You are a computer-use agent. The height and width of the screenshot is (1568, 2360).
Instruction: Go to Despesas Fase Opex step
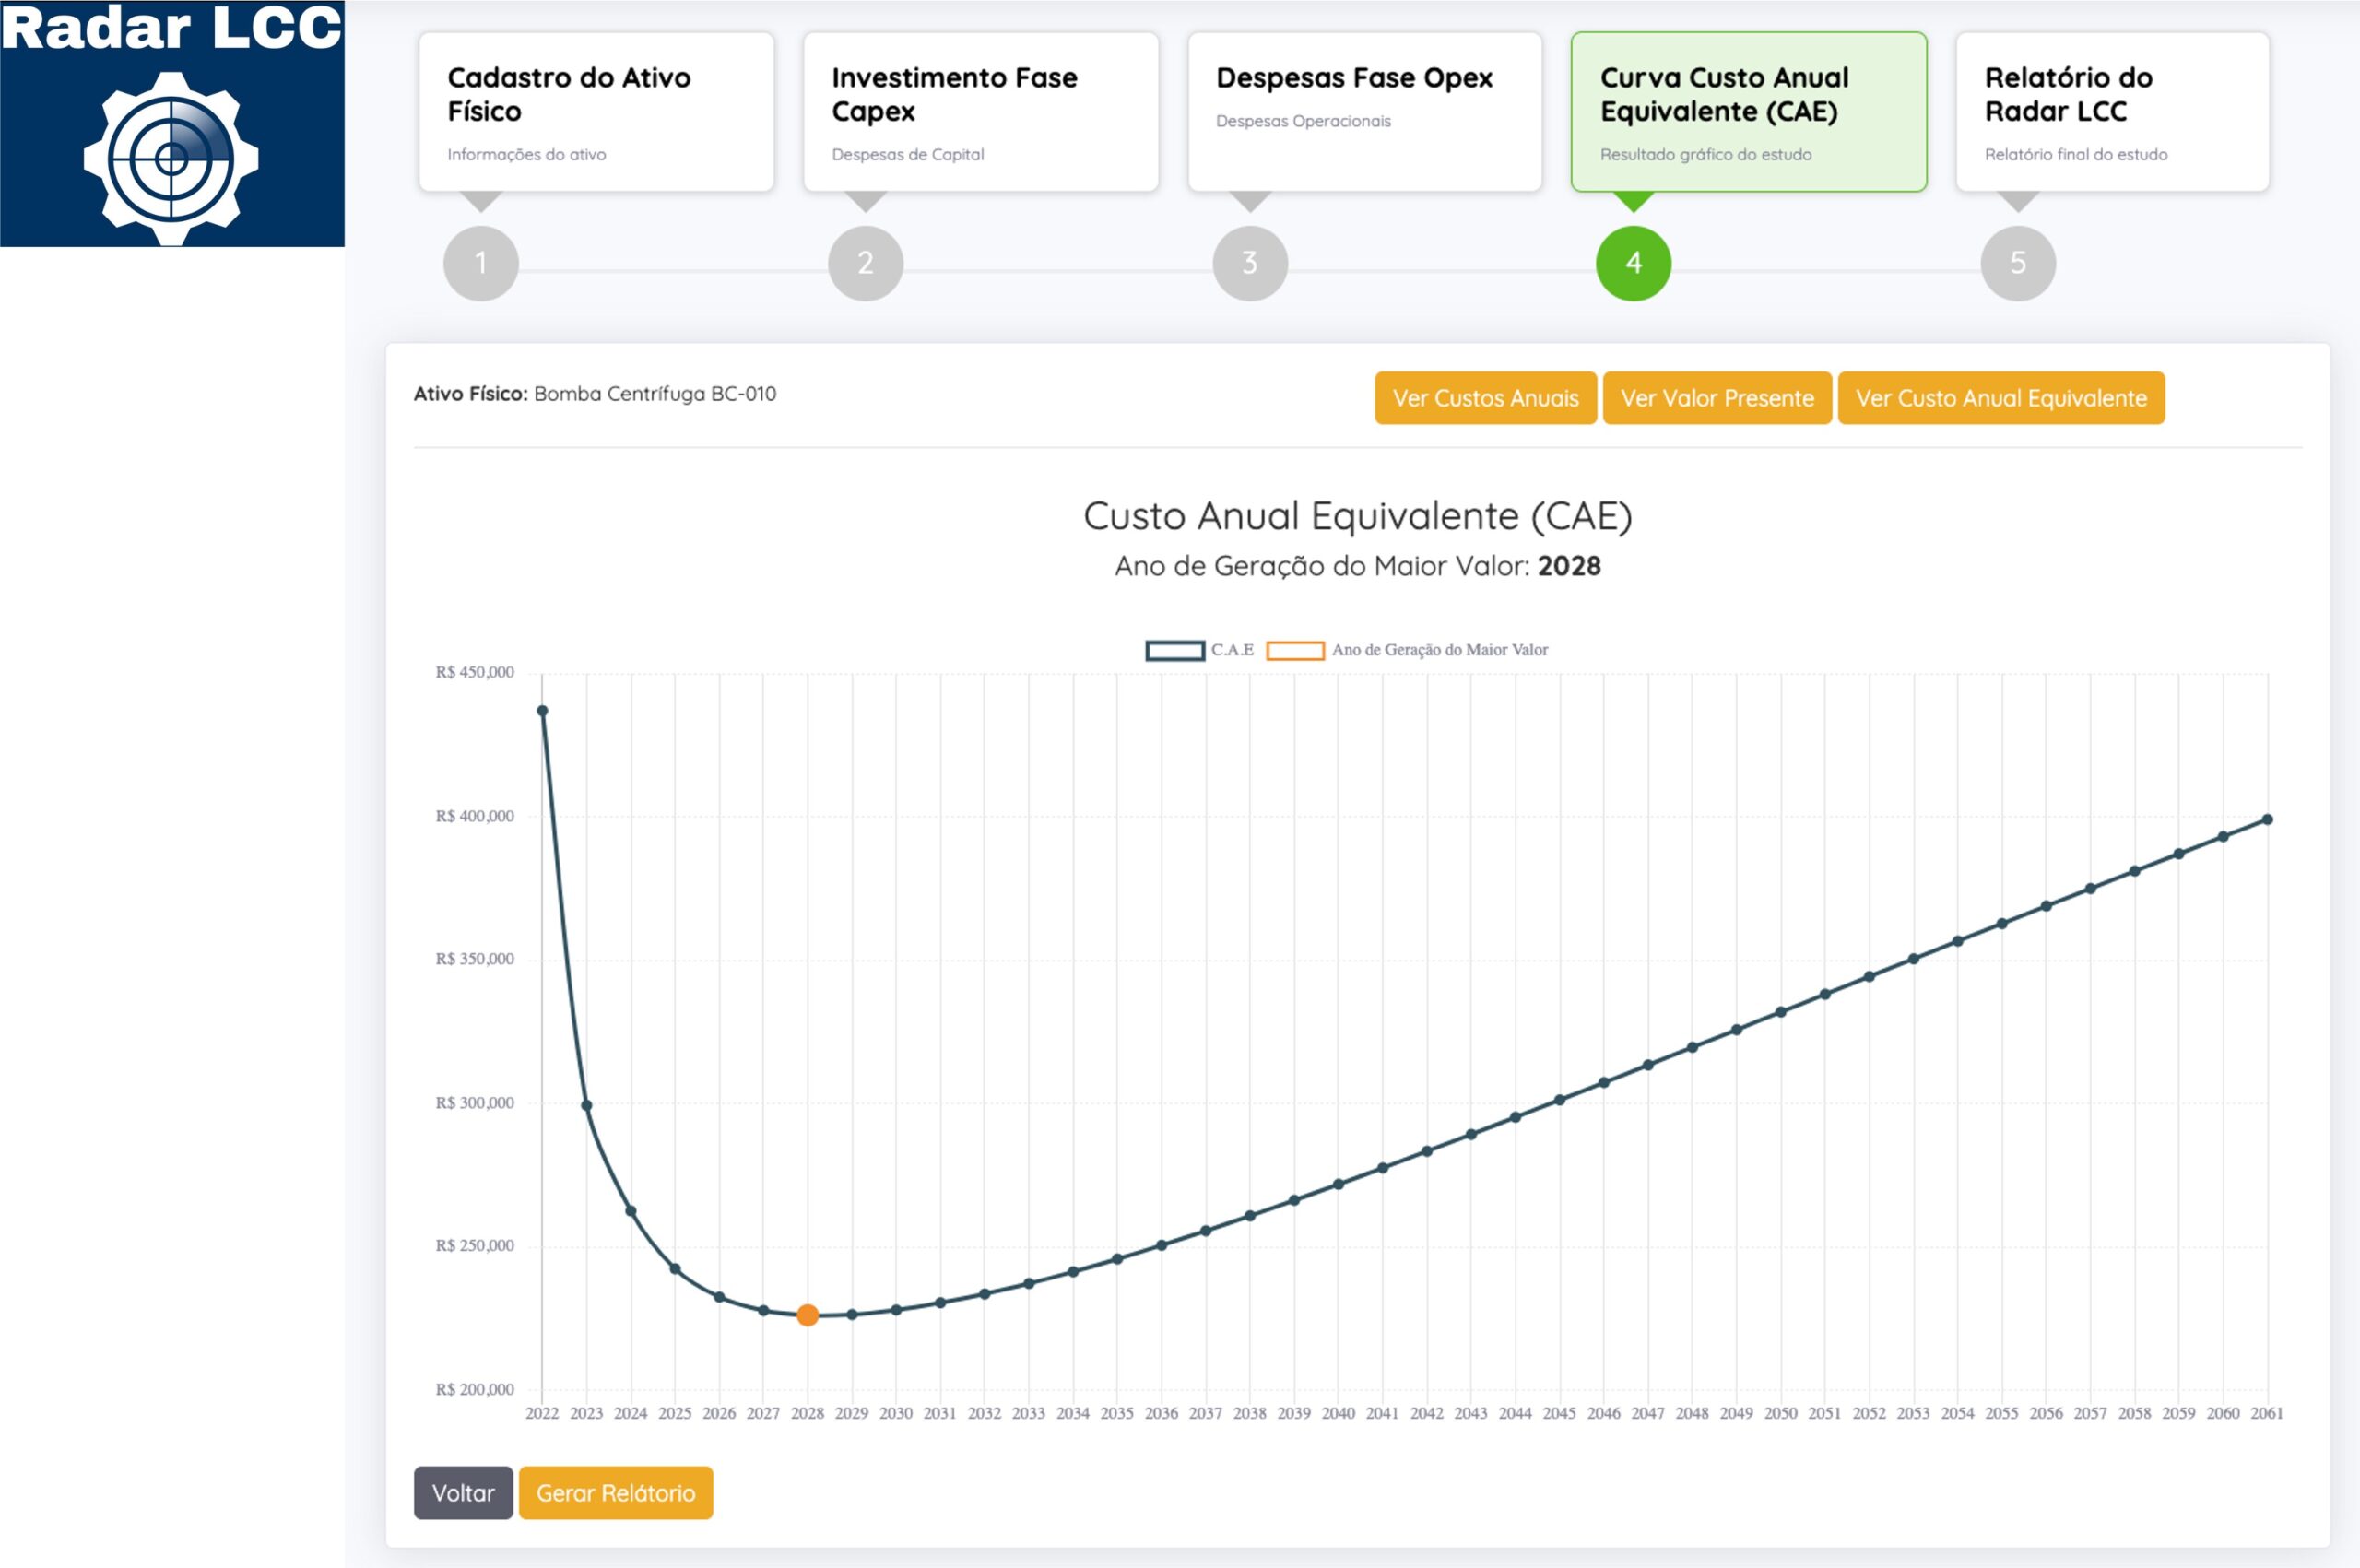pyautogui.click(x=1364, y=111)
